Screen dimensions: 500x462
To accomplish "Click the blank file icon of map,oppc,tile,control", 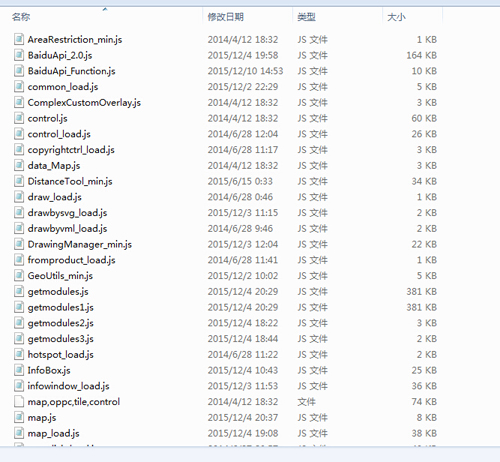I will tap(19, 401).
